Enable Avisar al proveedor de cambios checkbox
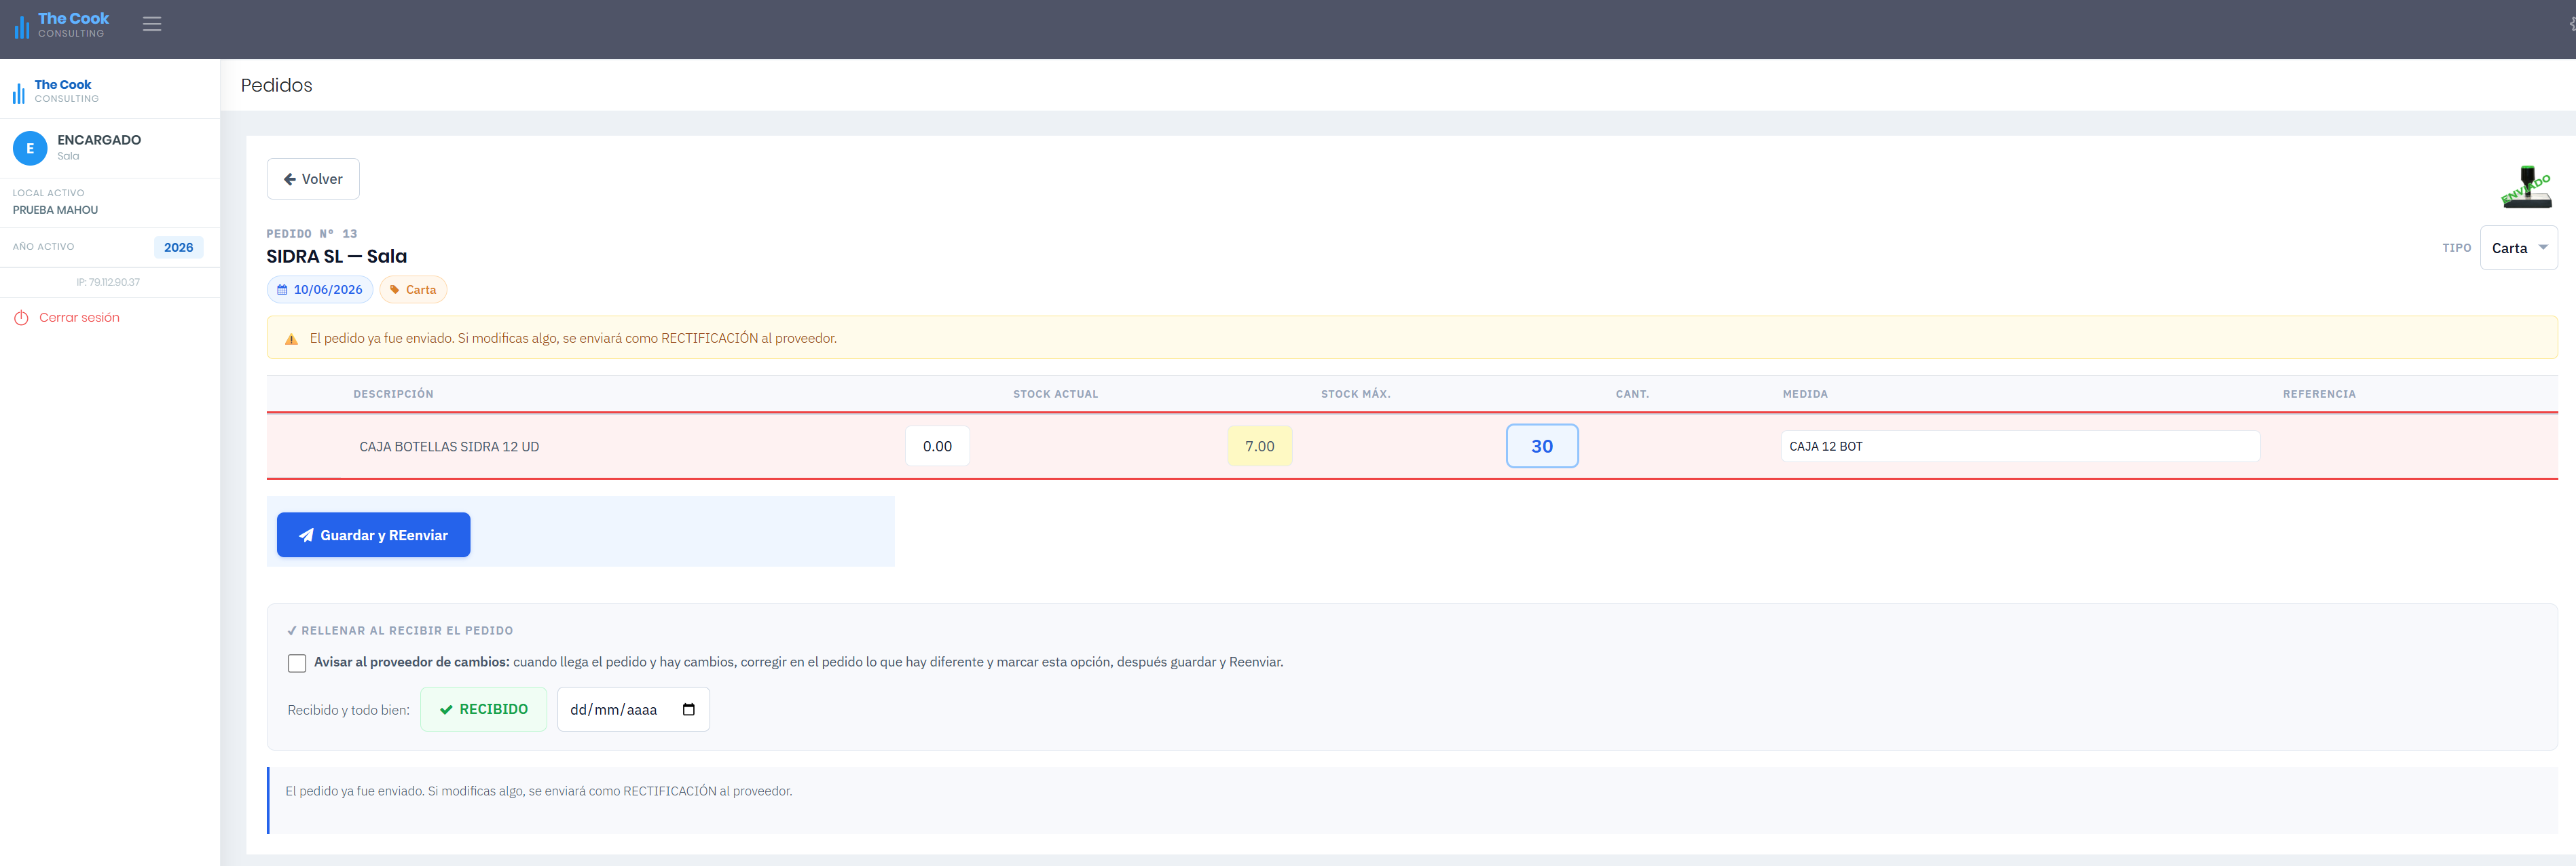The image size is (2576, 866). 297,663
